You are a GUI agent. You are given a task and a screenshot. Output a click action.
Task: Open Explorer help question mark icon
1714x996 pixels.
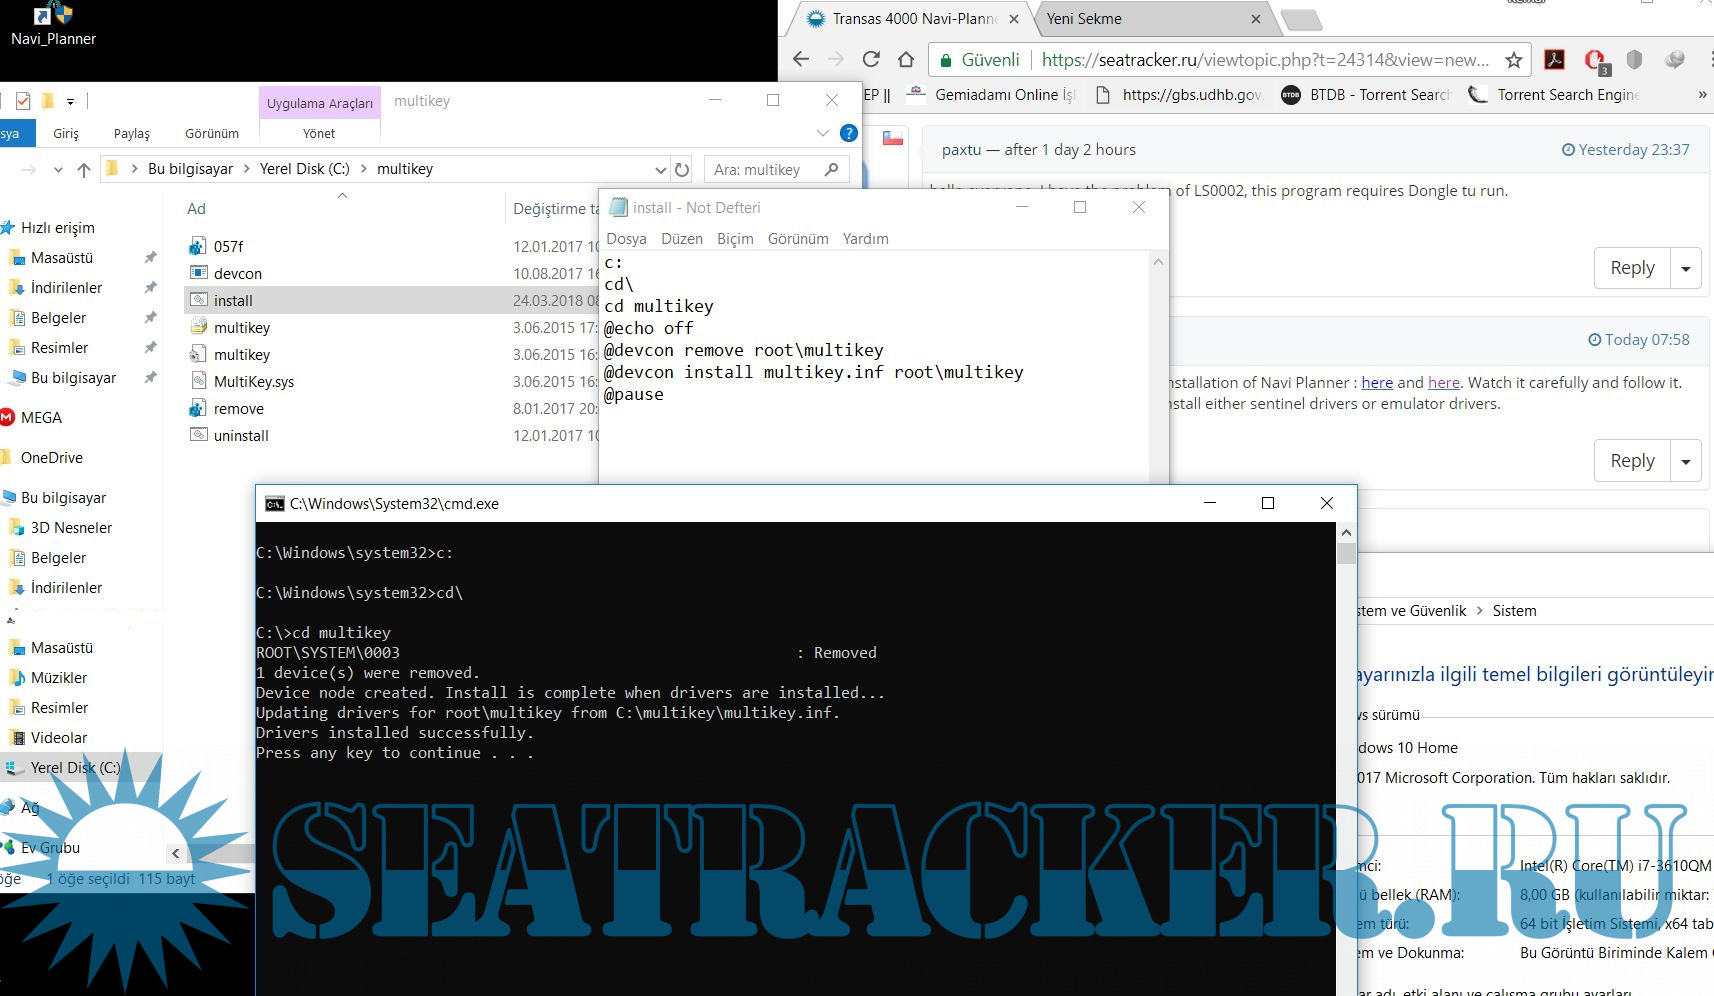coord(848,133)
